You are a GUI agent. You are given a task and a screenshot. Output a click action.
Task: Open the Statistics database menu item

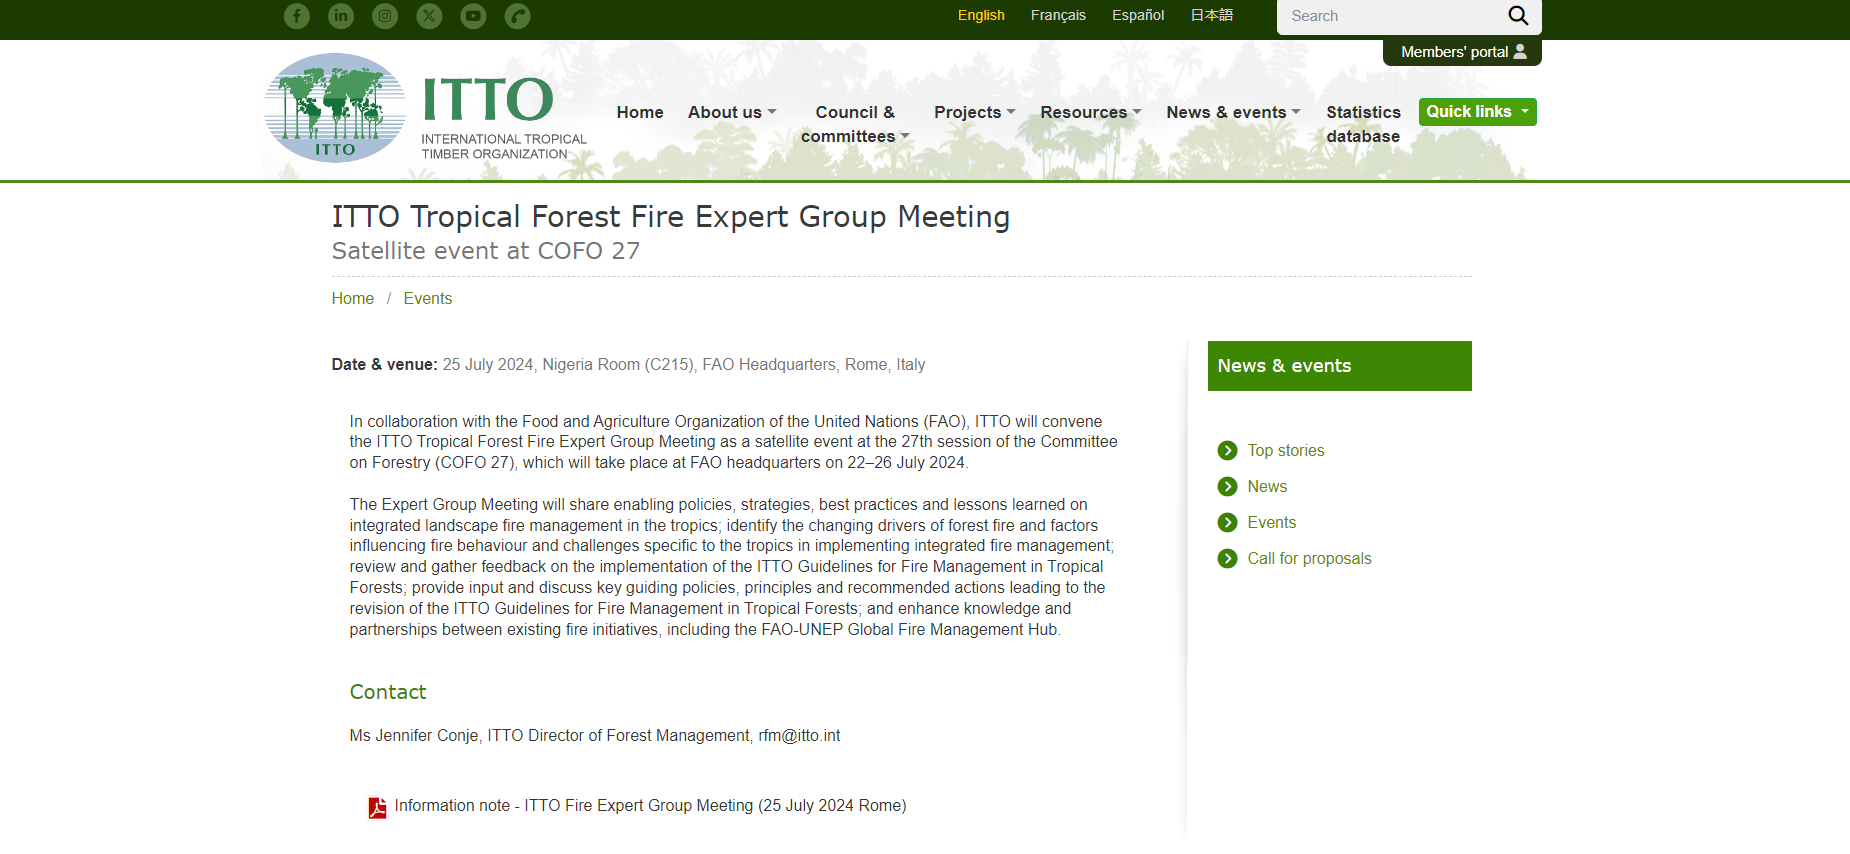click(1363, 124)
